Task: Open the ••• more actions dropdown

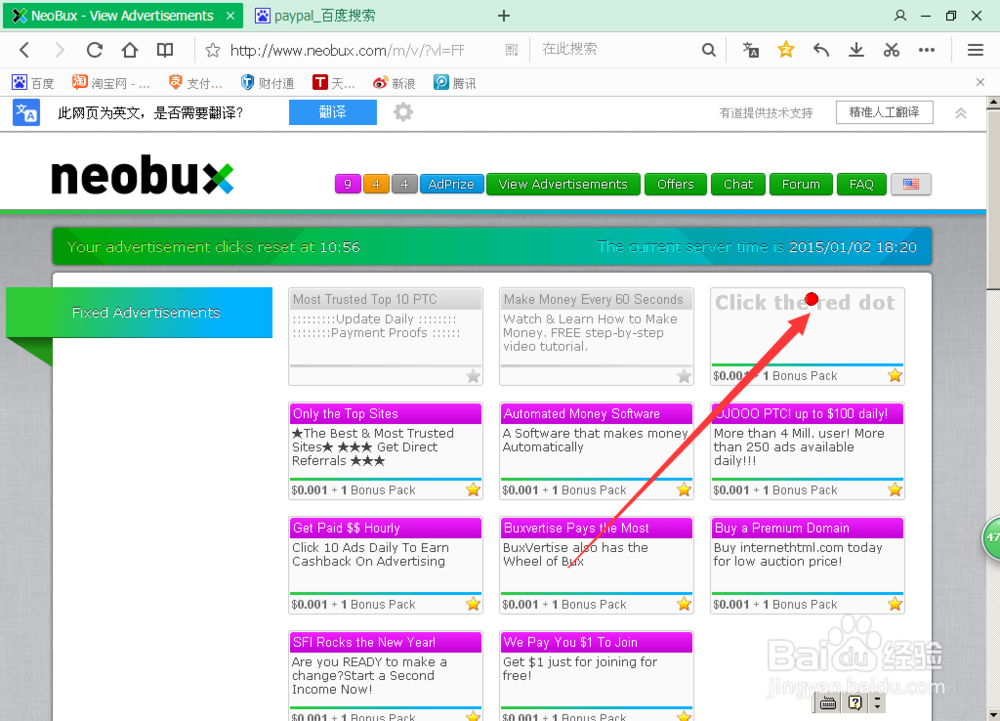Action: click(x=926, y=49)
